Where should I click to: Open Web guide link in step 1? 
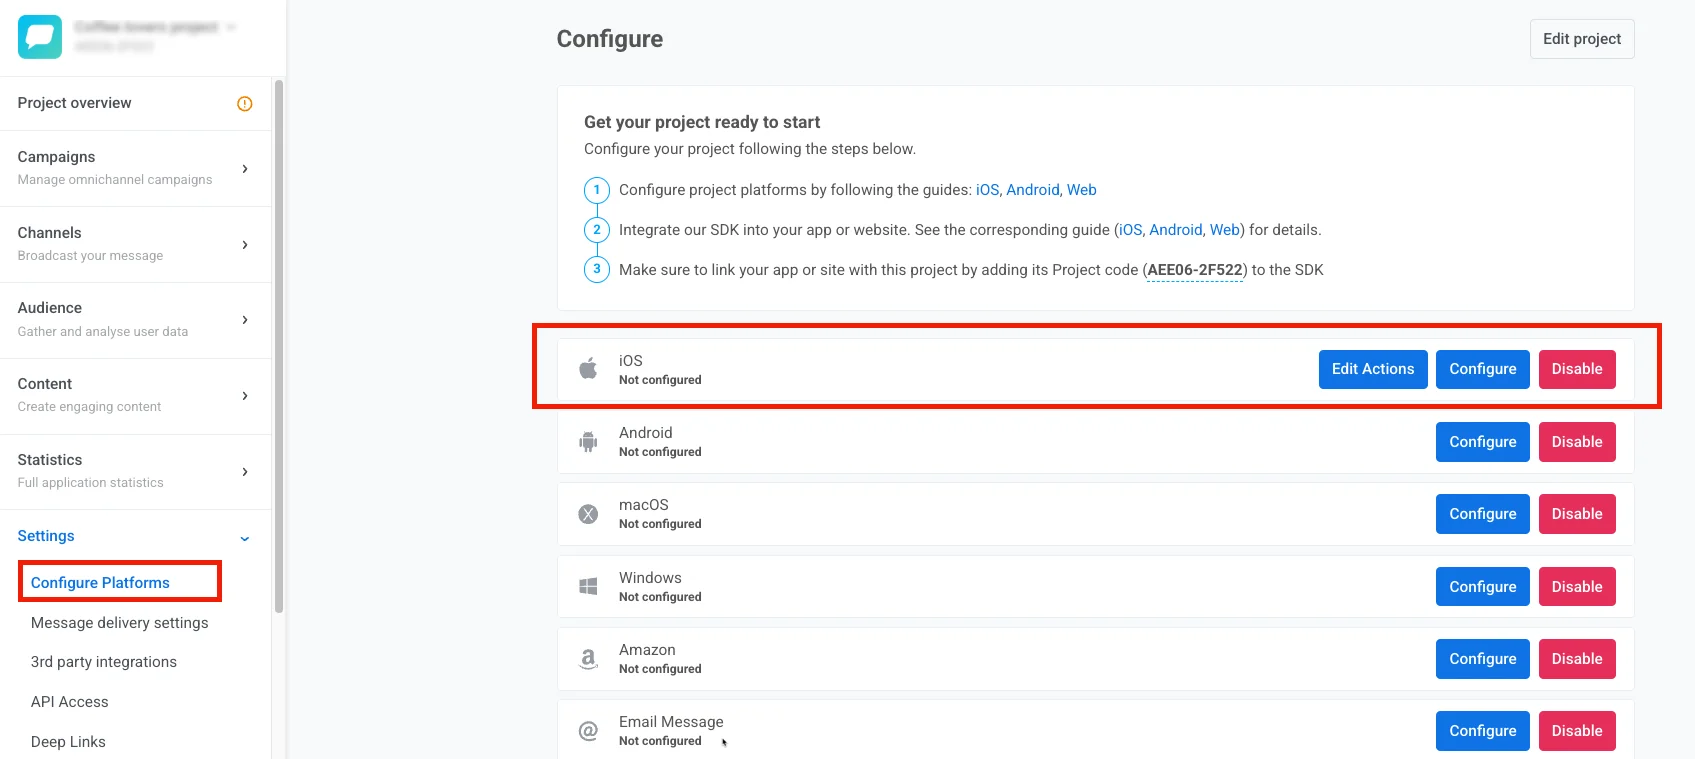point(1082,190)
